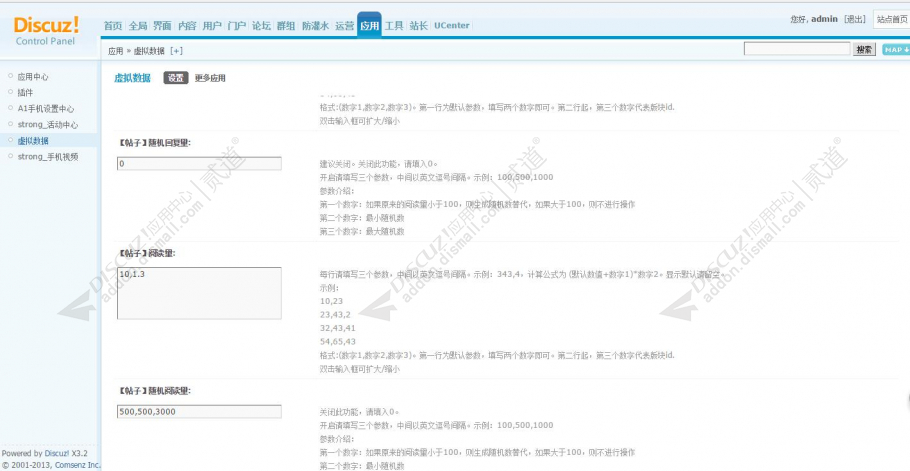Open the 群组 menu tab
The height and width of the screenshot is (471, 910).
click(286, 26)
